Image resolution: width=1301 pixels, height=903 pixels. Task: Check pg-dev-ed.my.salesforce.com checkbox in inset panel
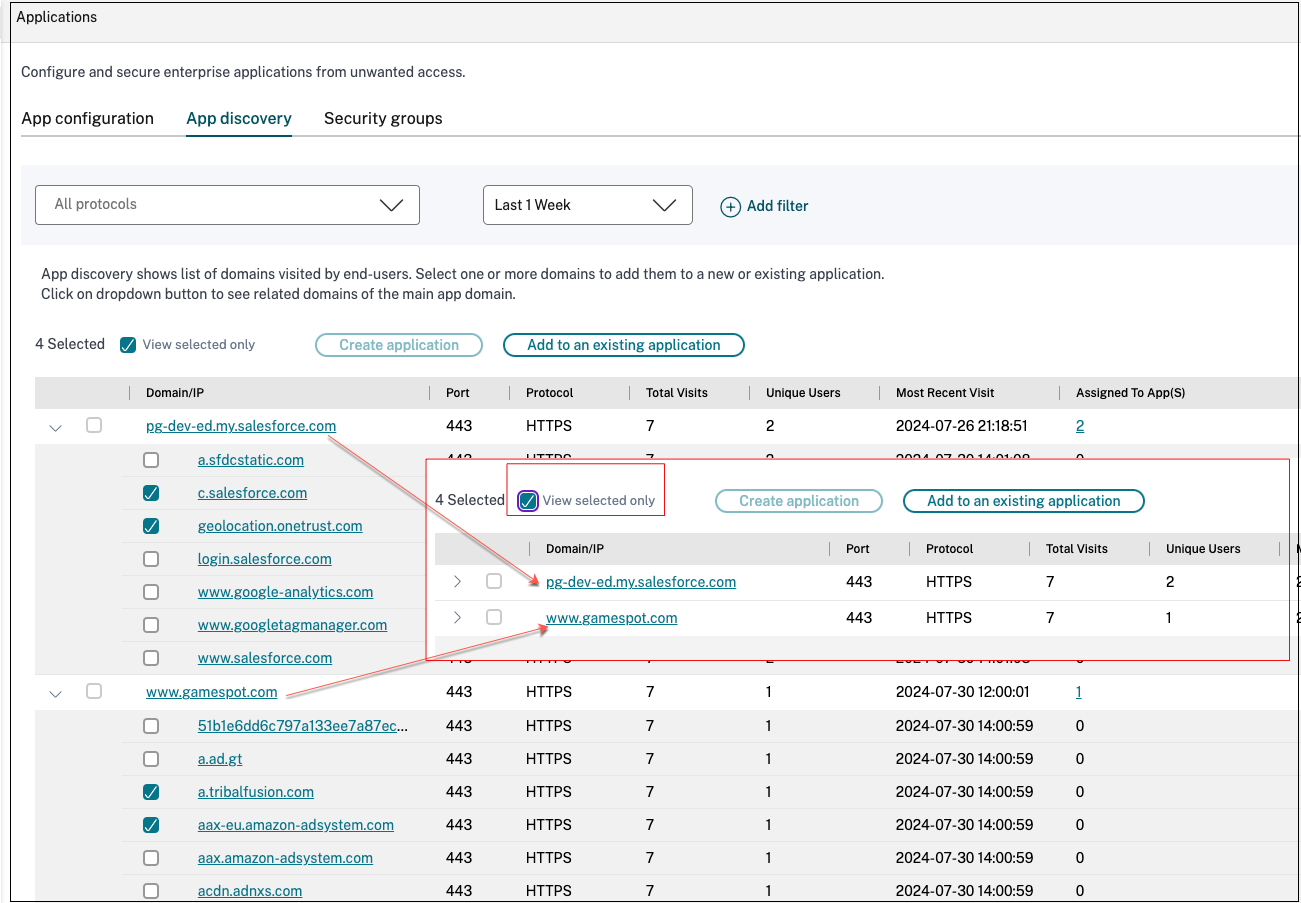tap(494, 581)
